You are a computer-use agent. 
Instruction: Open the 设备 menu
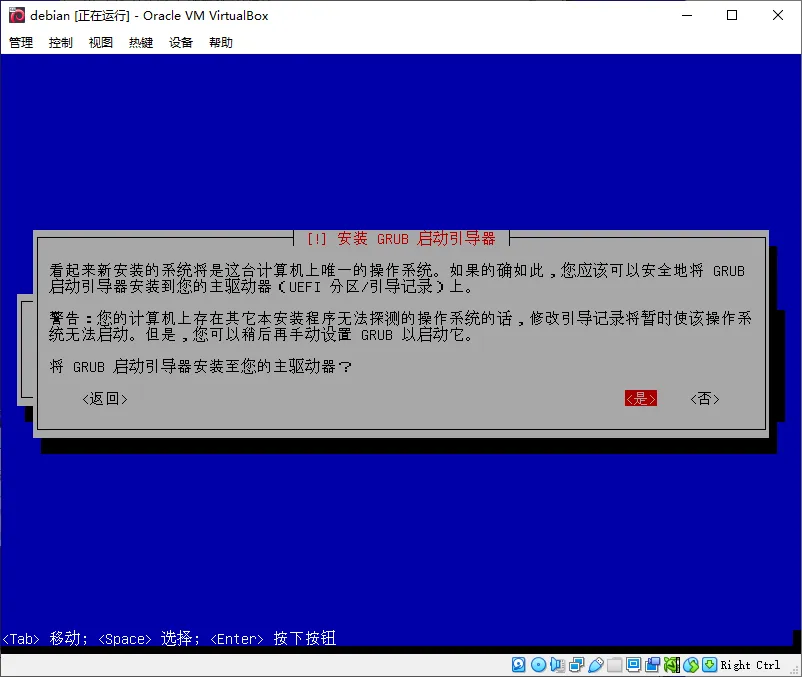point(181,42)
